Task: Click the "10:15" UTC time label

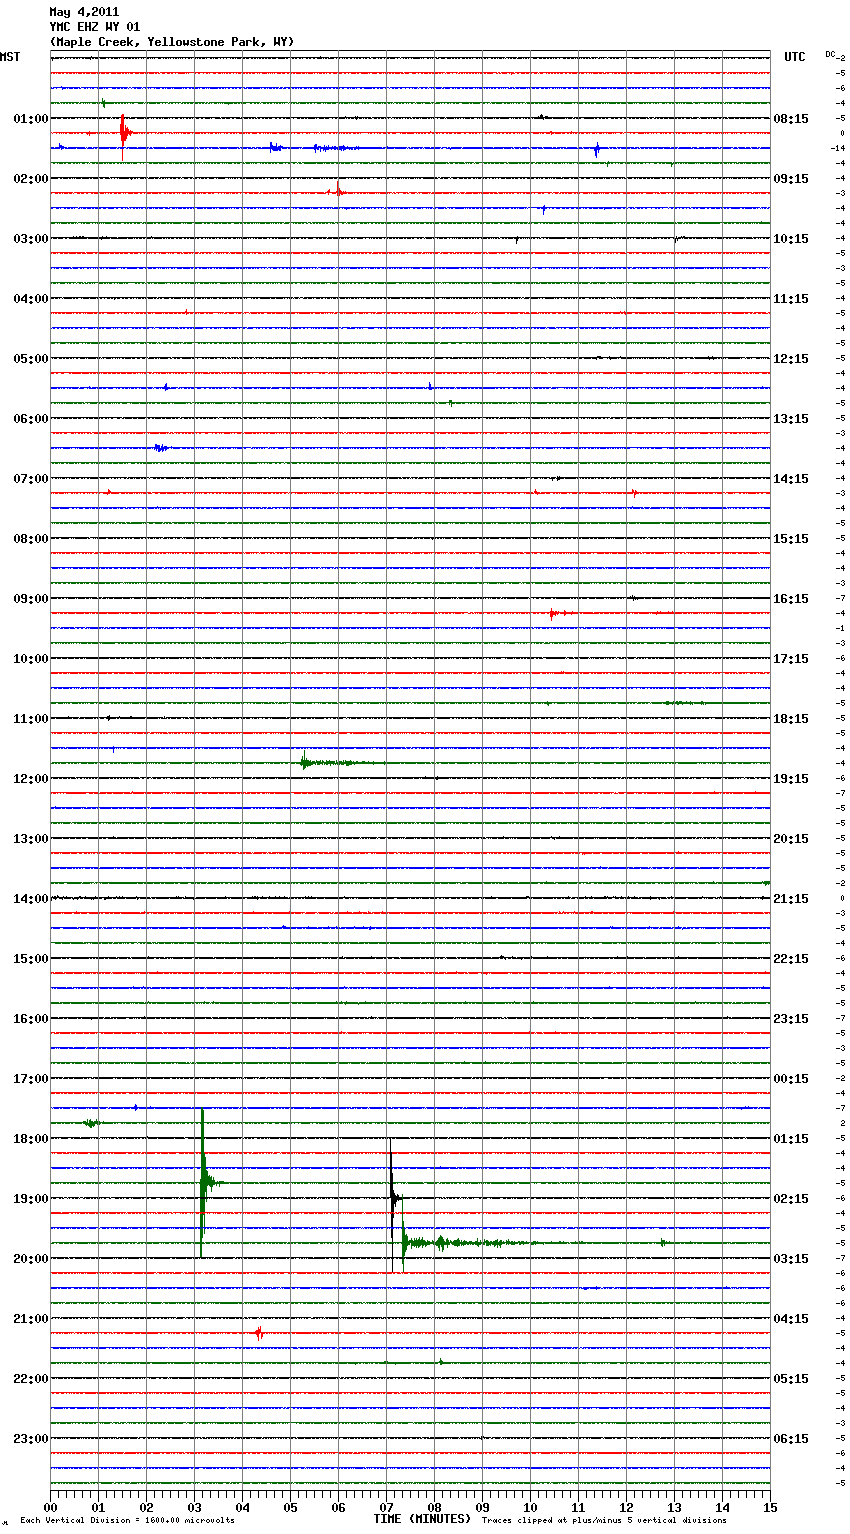Action: (x=791, y=239)
